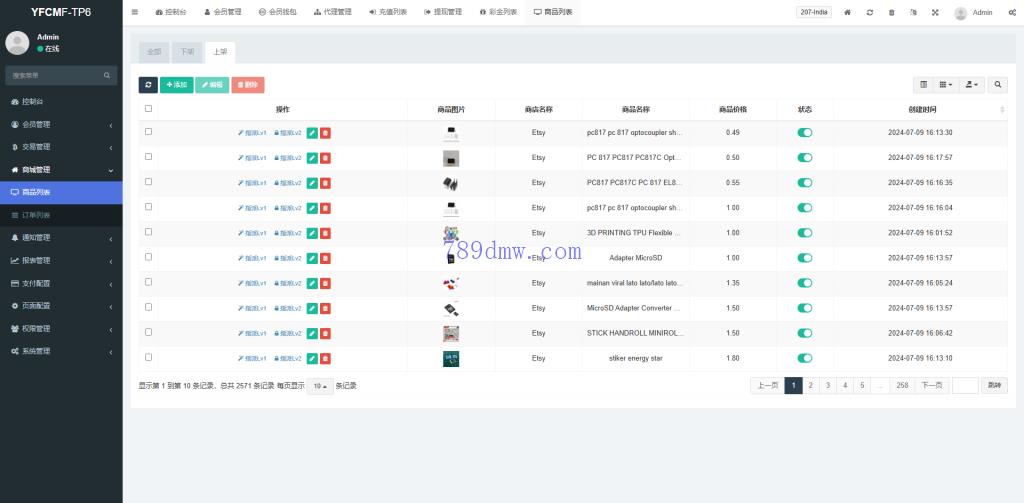
Task: Open the rows-per-page dropdown showing 10
Action: point(319,386)
